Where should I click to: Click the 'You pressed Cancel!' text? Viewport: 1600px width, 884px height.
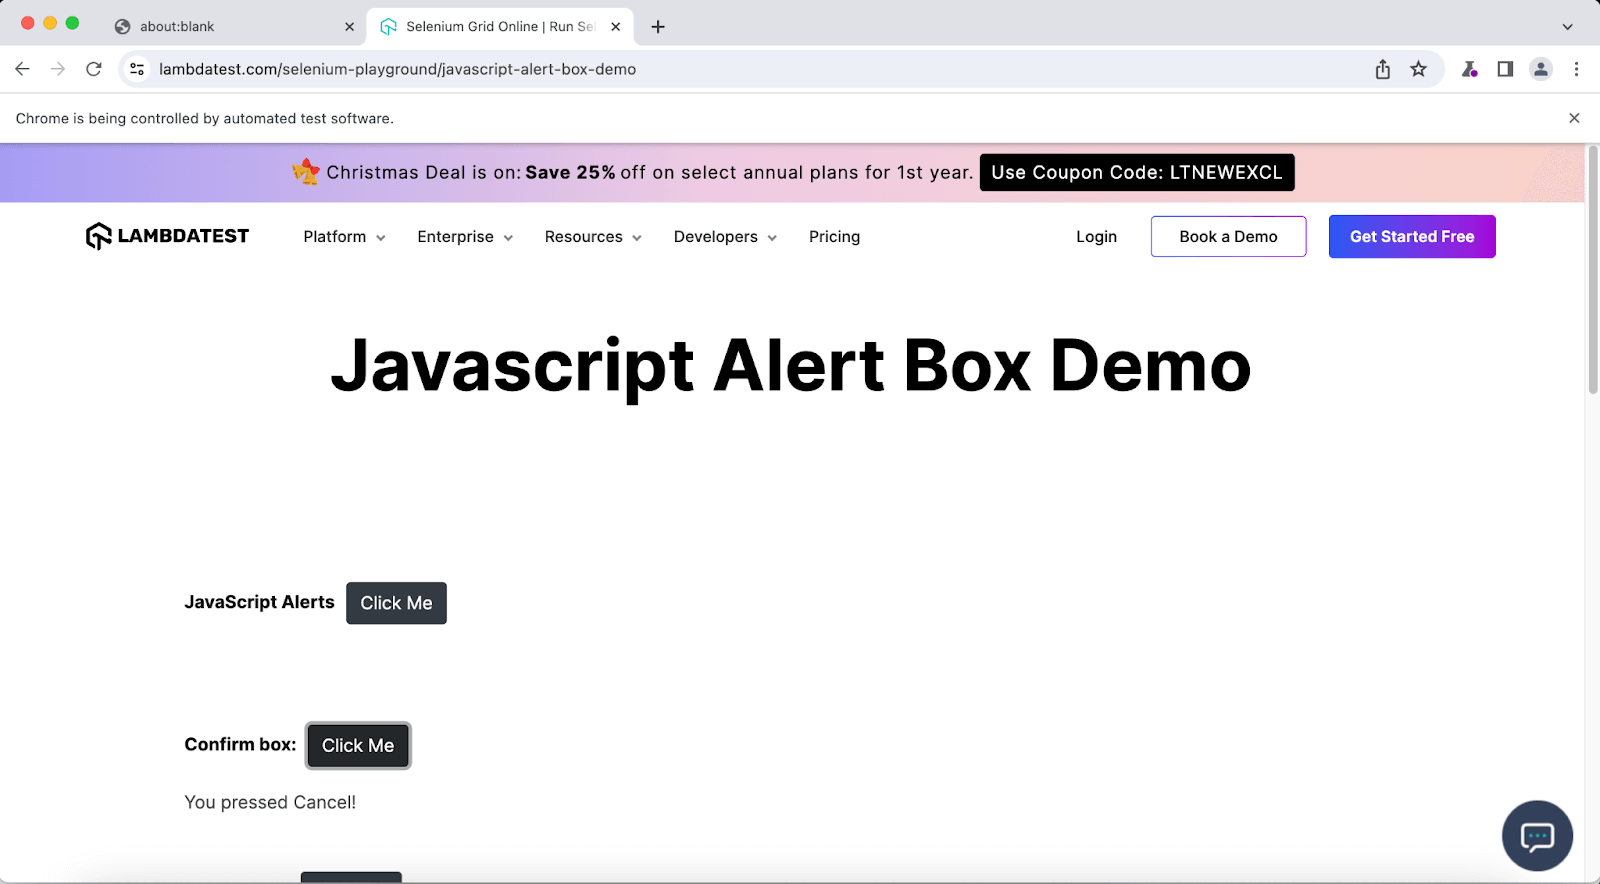pos(270,802)
